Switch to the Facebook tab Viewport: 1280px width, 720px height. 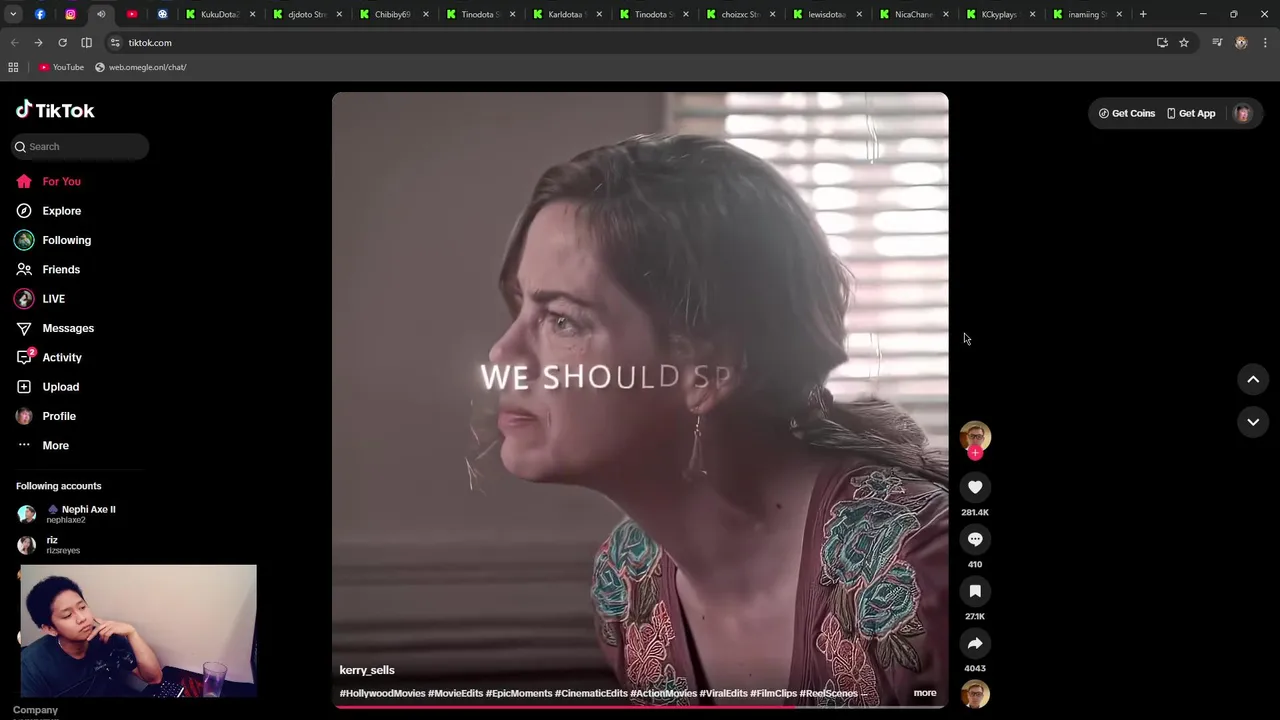tap(40, 14)
